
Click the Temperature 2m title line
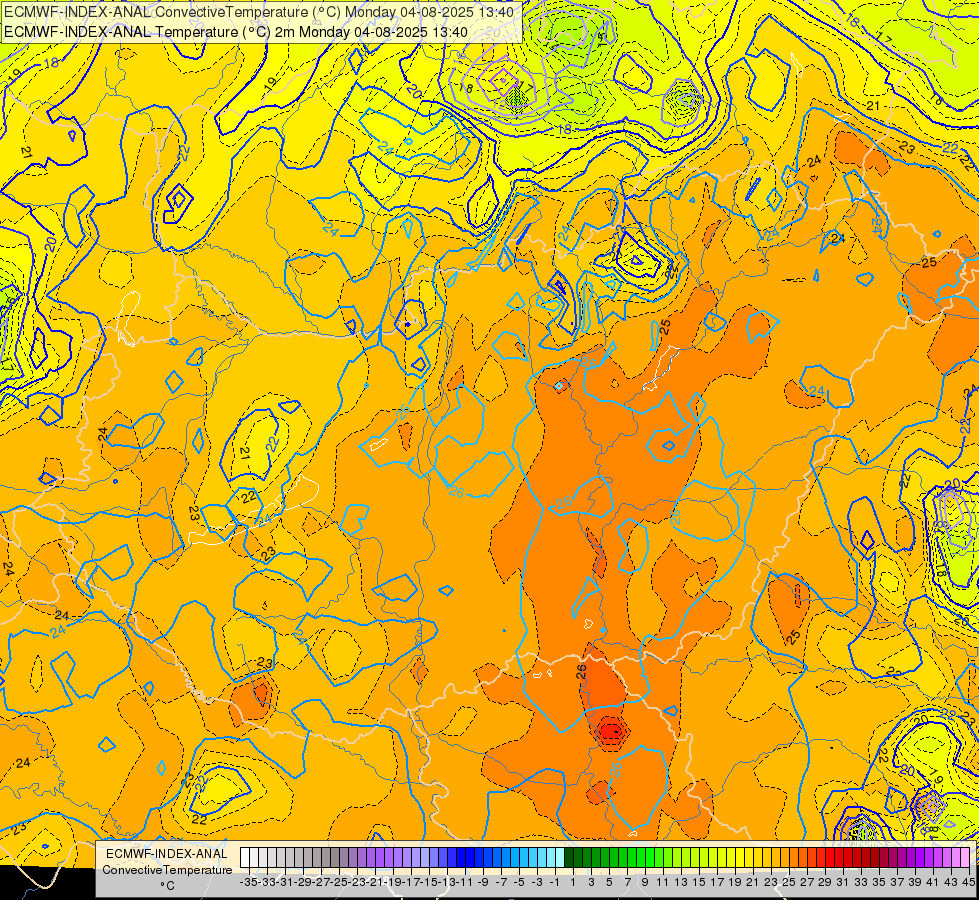236,32
